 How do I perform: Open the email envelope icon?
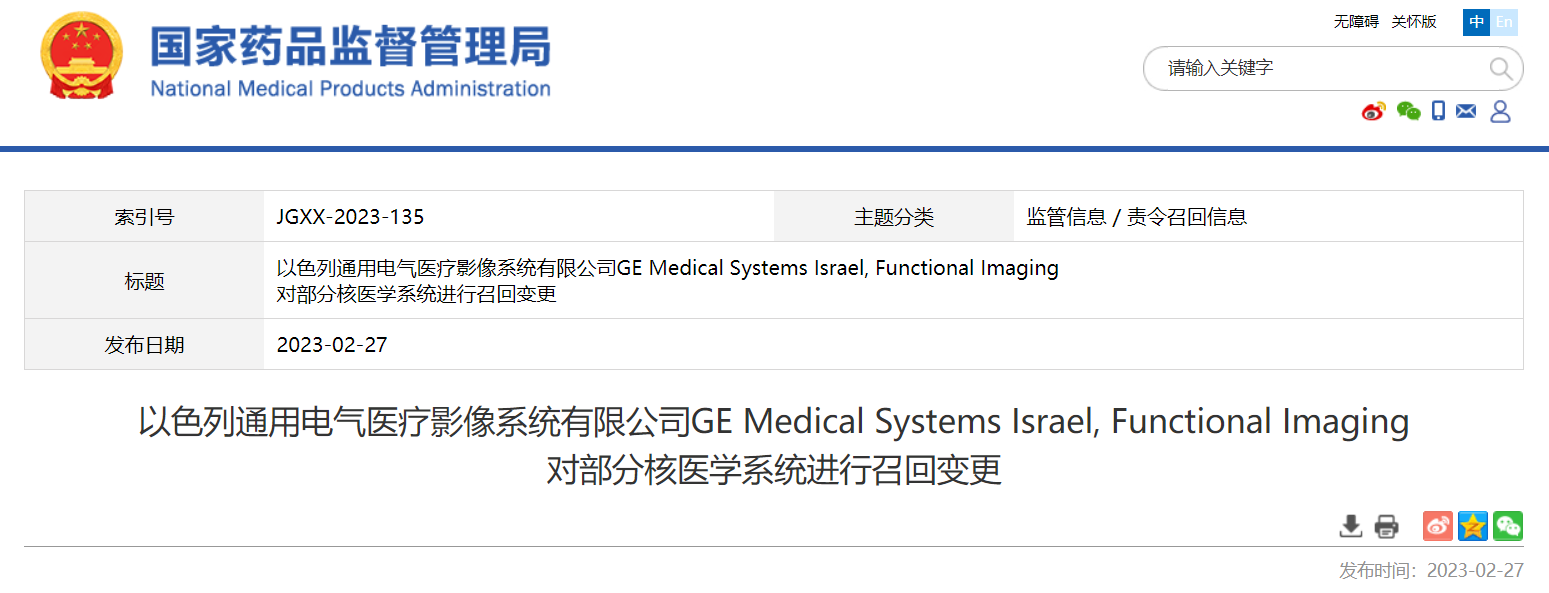[1466, 111]
